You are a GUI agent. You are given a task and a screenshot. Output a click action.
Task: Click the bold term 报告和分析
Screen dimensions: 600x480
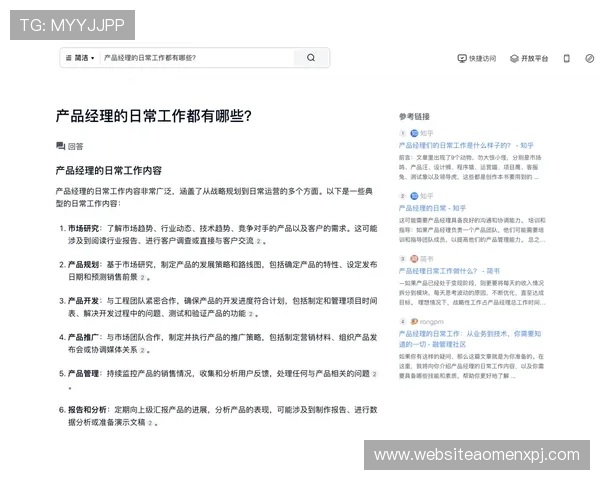point(87,410)
